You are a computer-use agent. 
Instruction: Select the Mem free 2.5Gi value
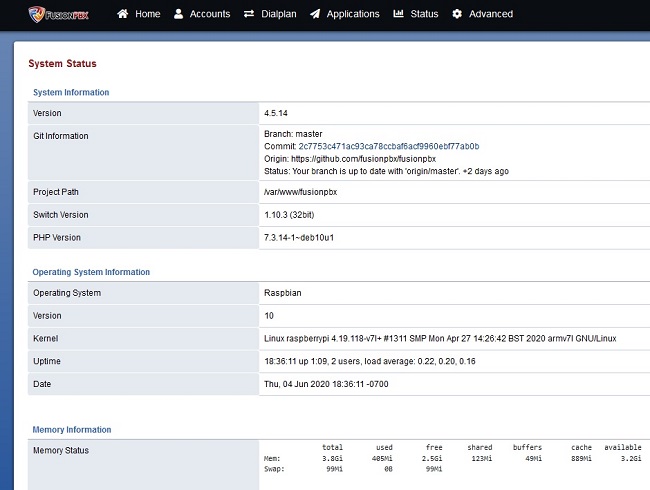(x=432, y=458)
